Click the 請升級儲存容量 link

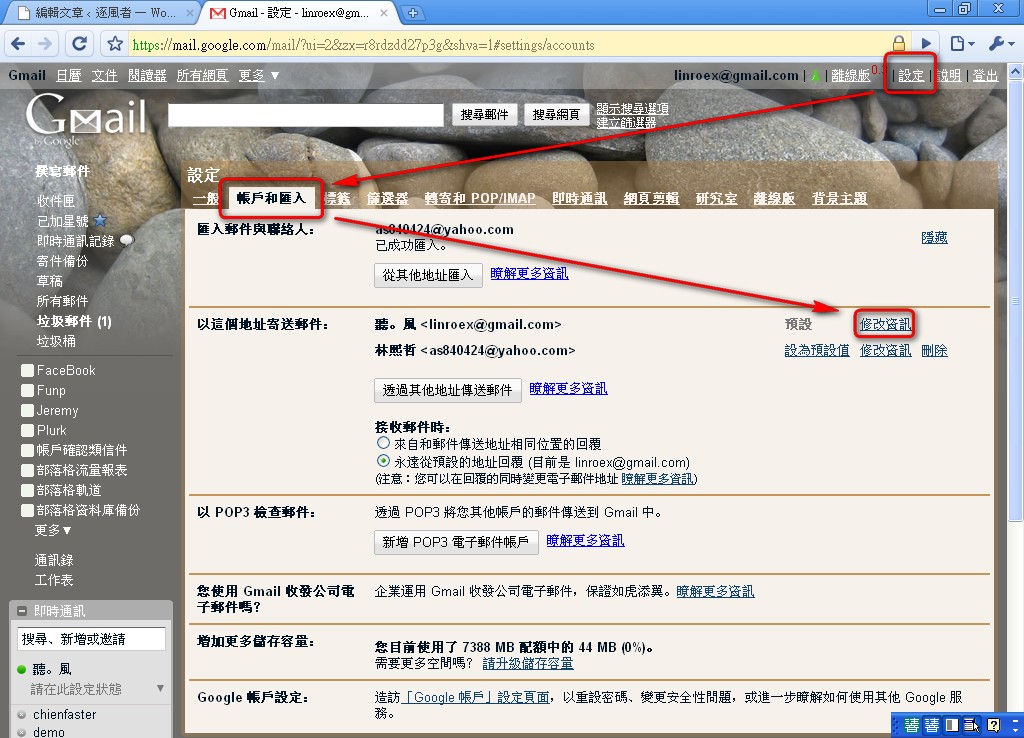tap(528, 664)
